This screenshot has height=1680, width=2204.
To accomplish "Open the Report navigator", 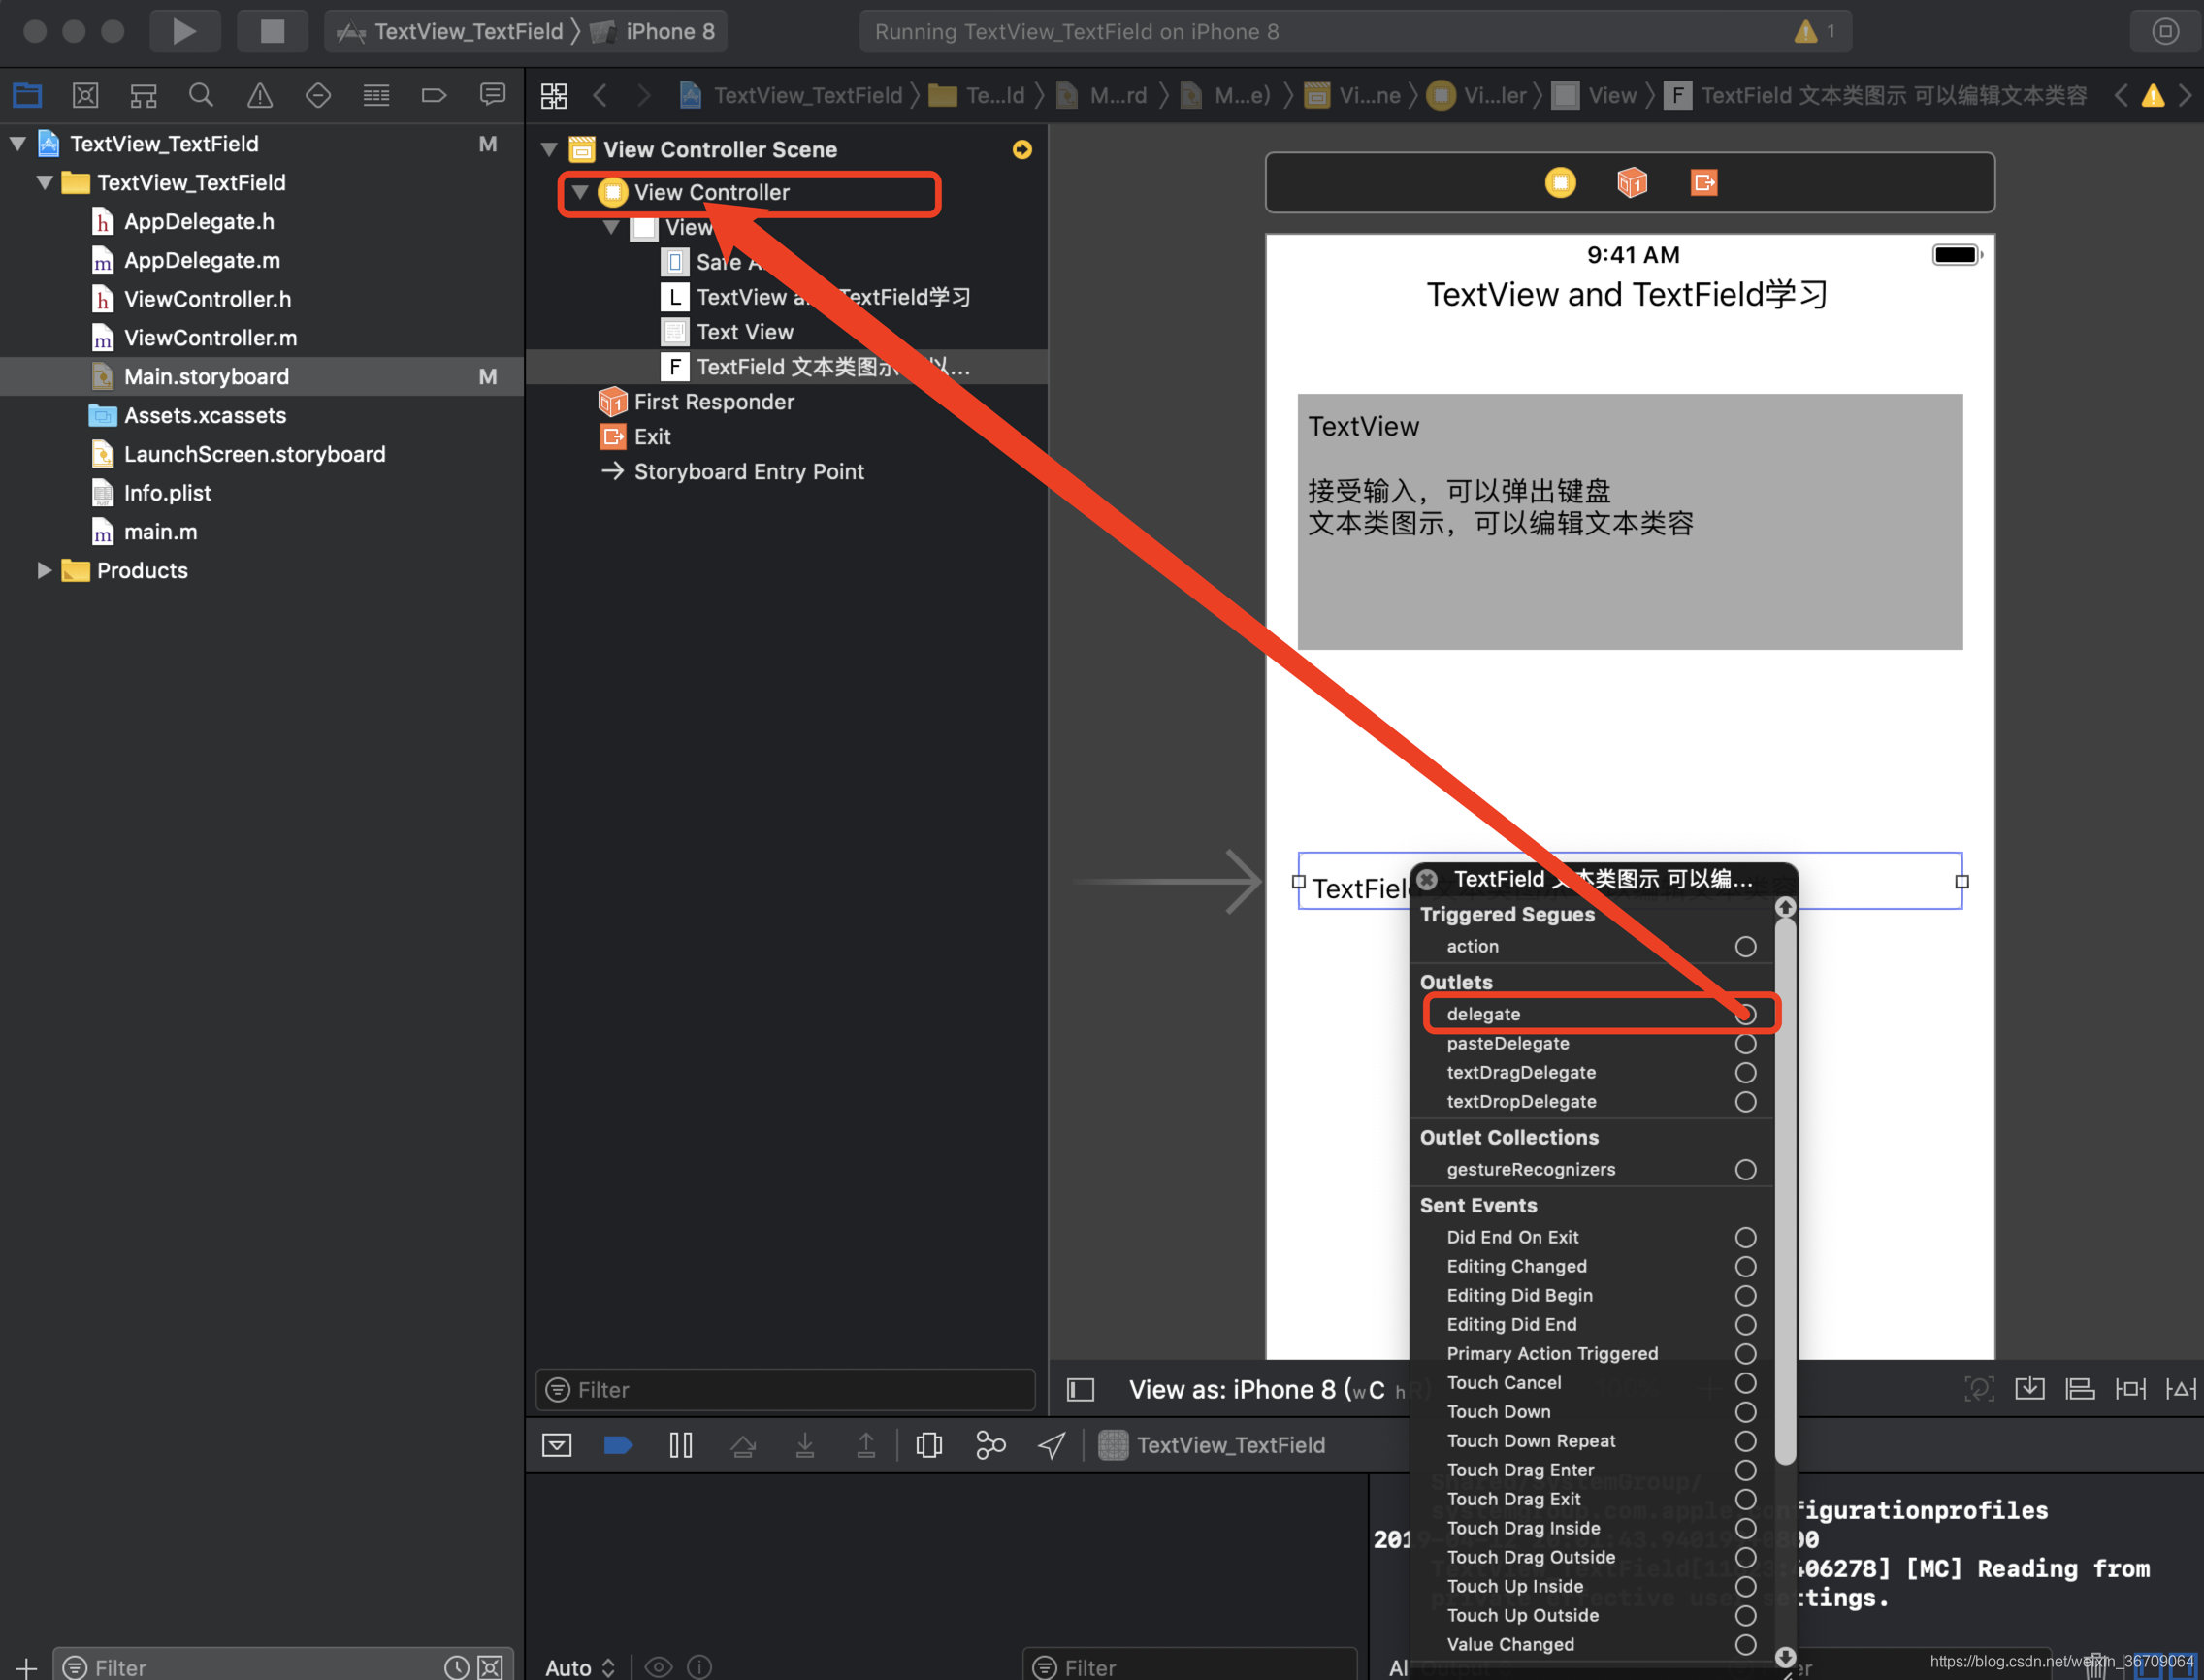I will click(492, 95).
